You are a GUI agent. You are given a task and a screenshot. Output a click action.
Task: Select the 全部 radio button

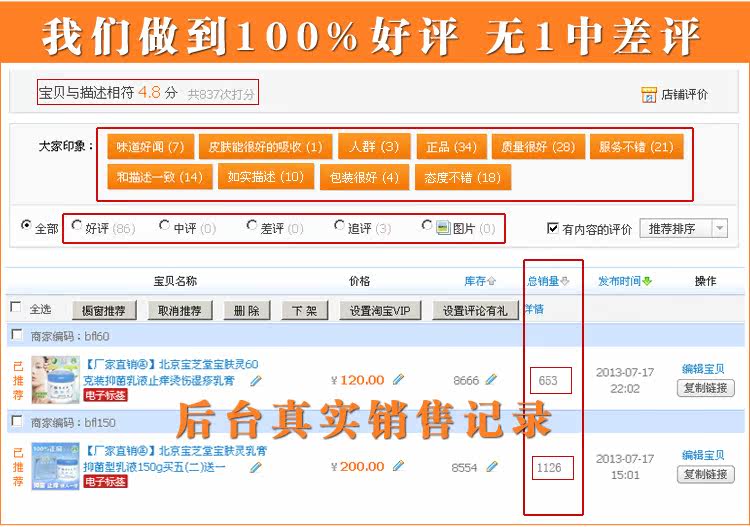click(x=26, y=225)
